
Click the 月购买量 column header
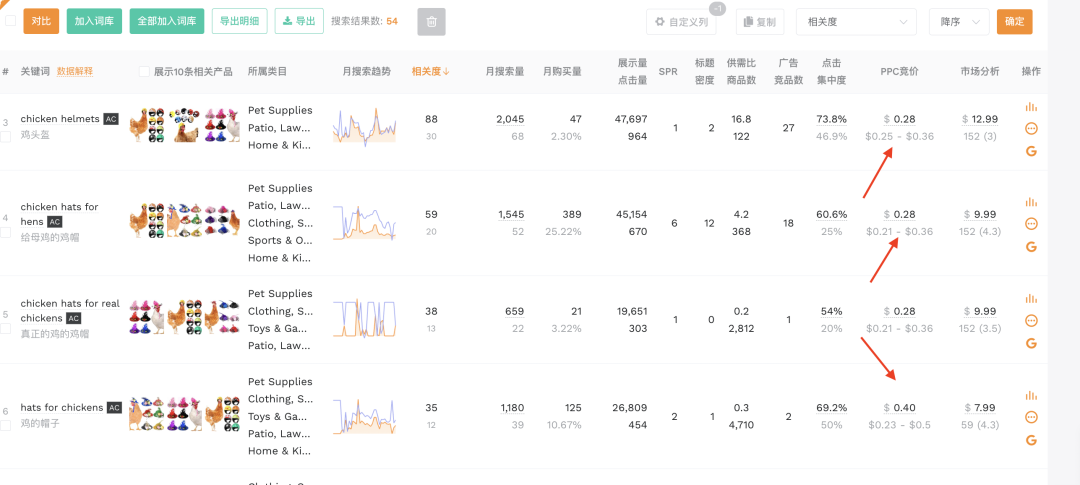[562, 72]
